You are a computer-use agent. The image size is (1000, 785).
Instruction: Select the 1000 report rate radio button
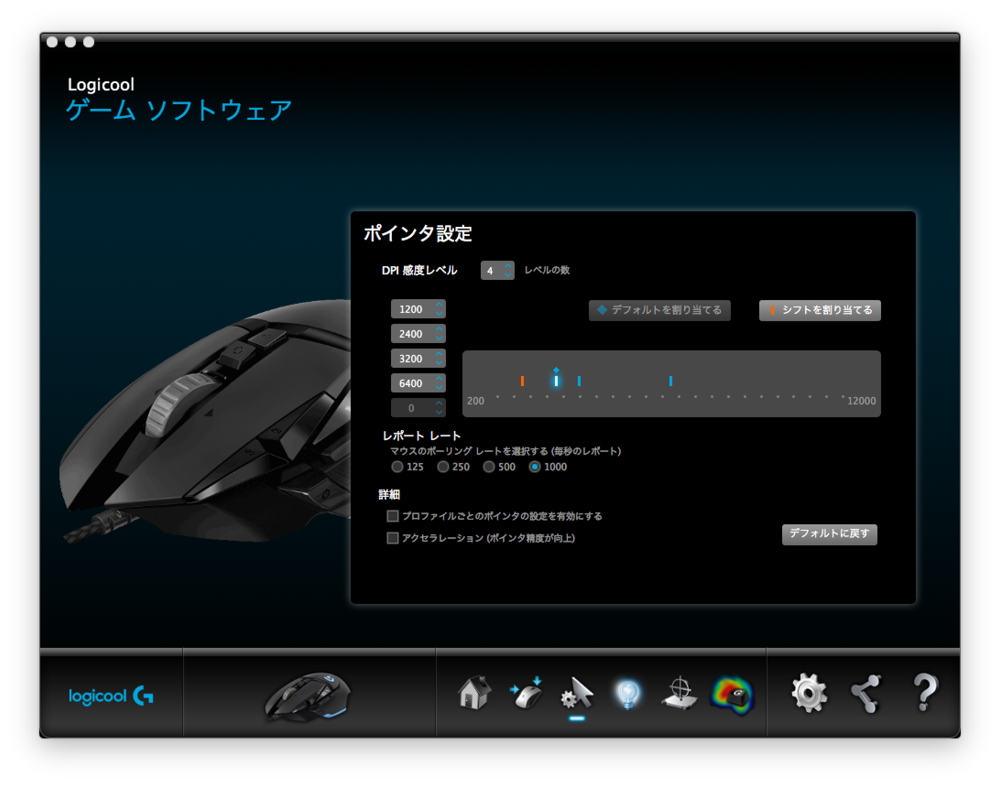534,467
